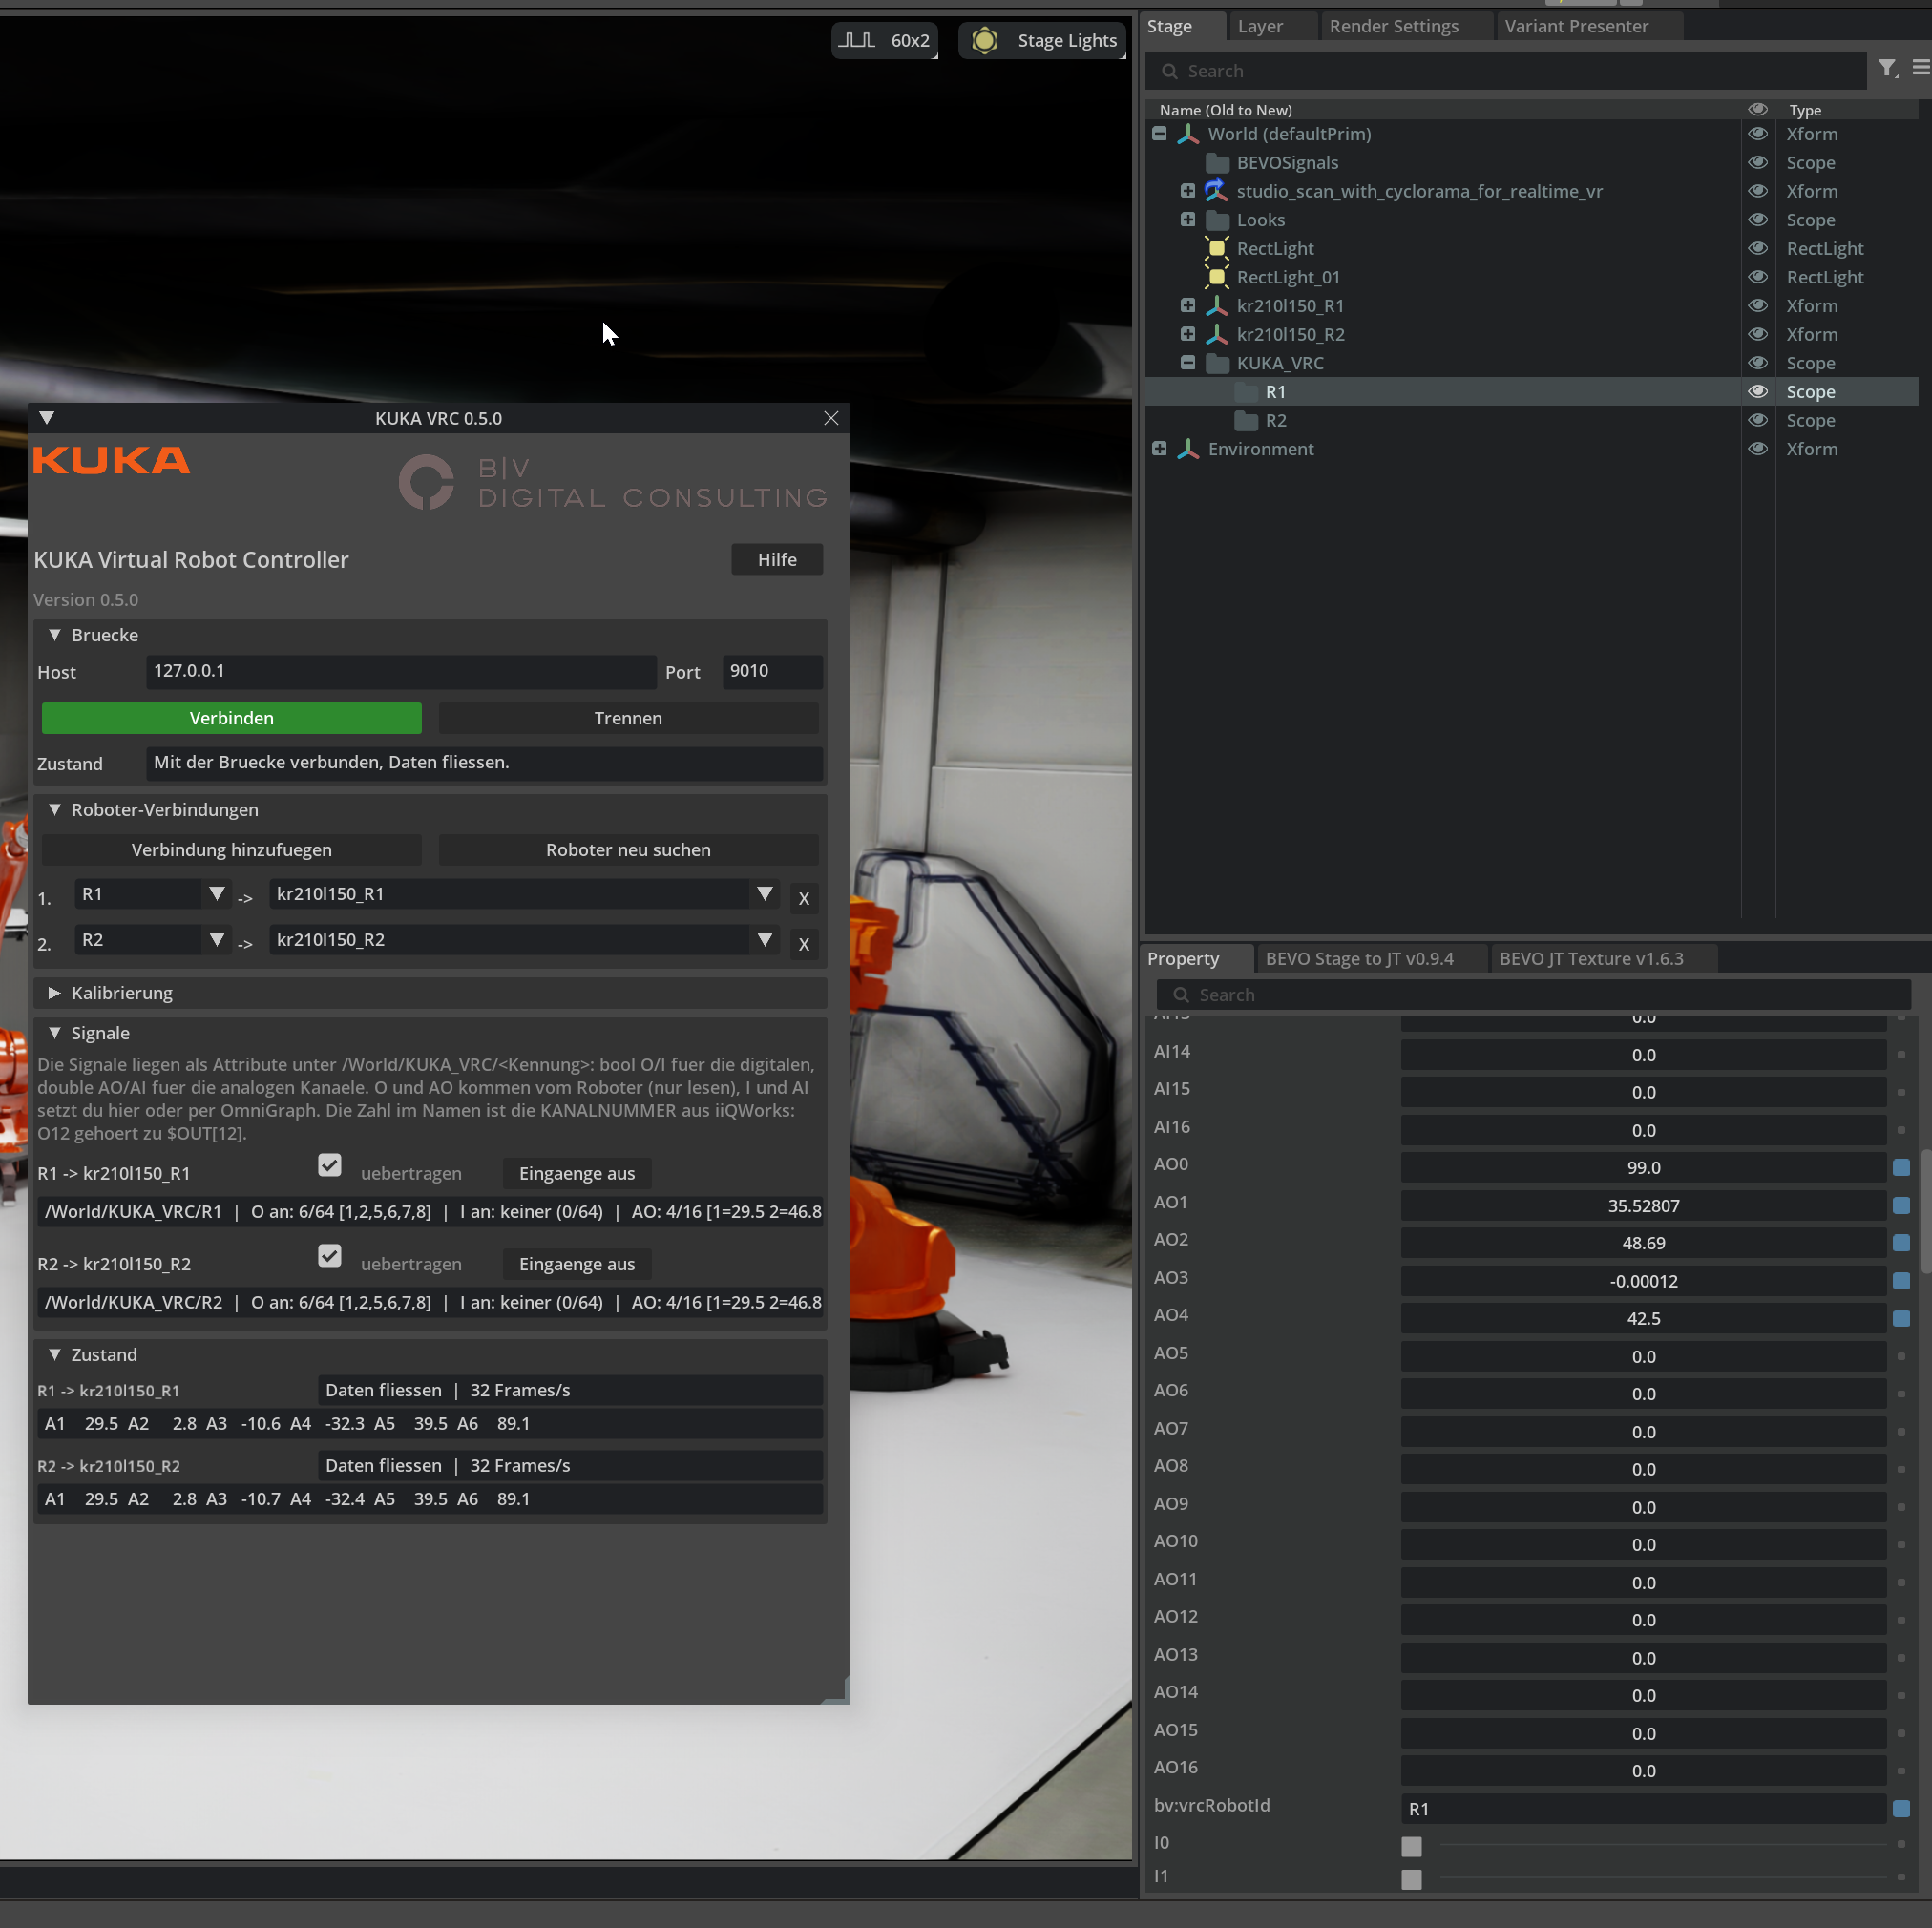Collapse the World defaultPrim tree node

click(1159, 134)
